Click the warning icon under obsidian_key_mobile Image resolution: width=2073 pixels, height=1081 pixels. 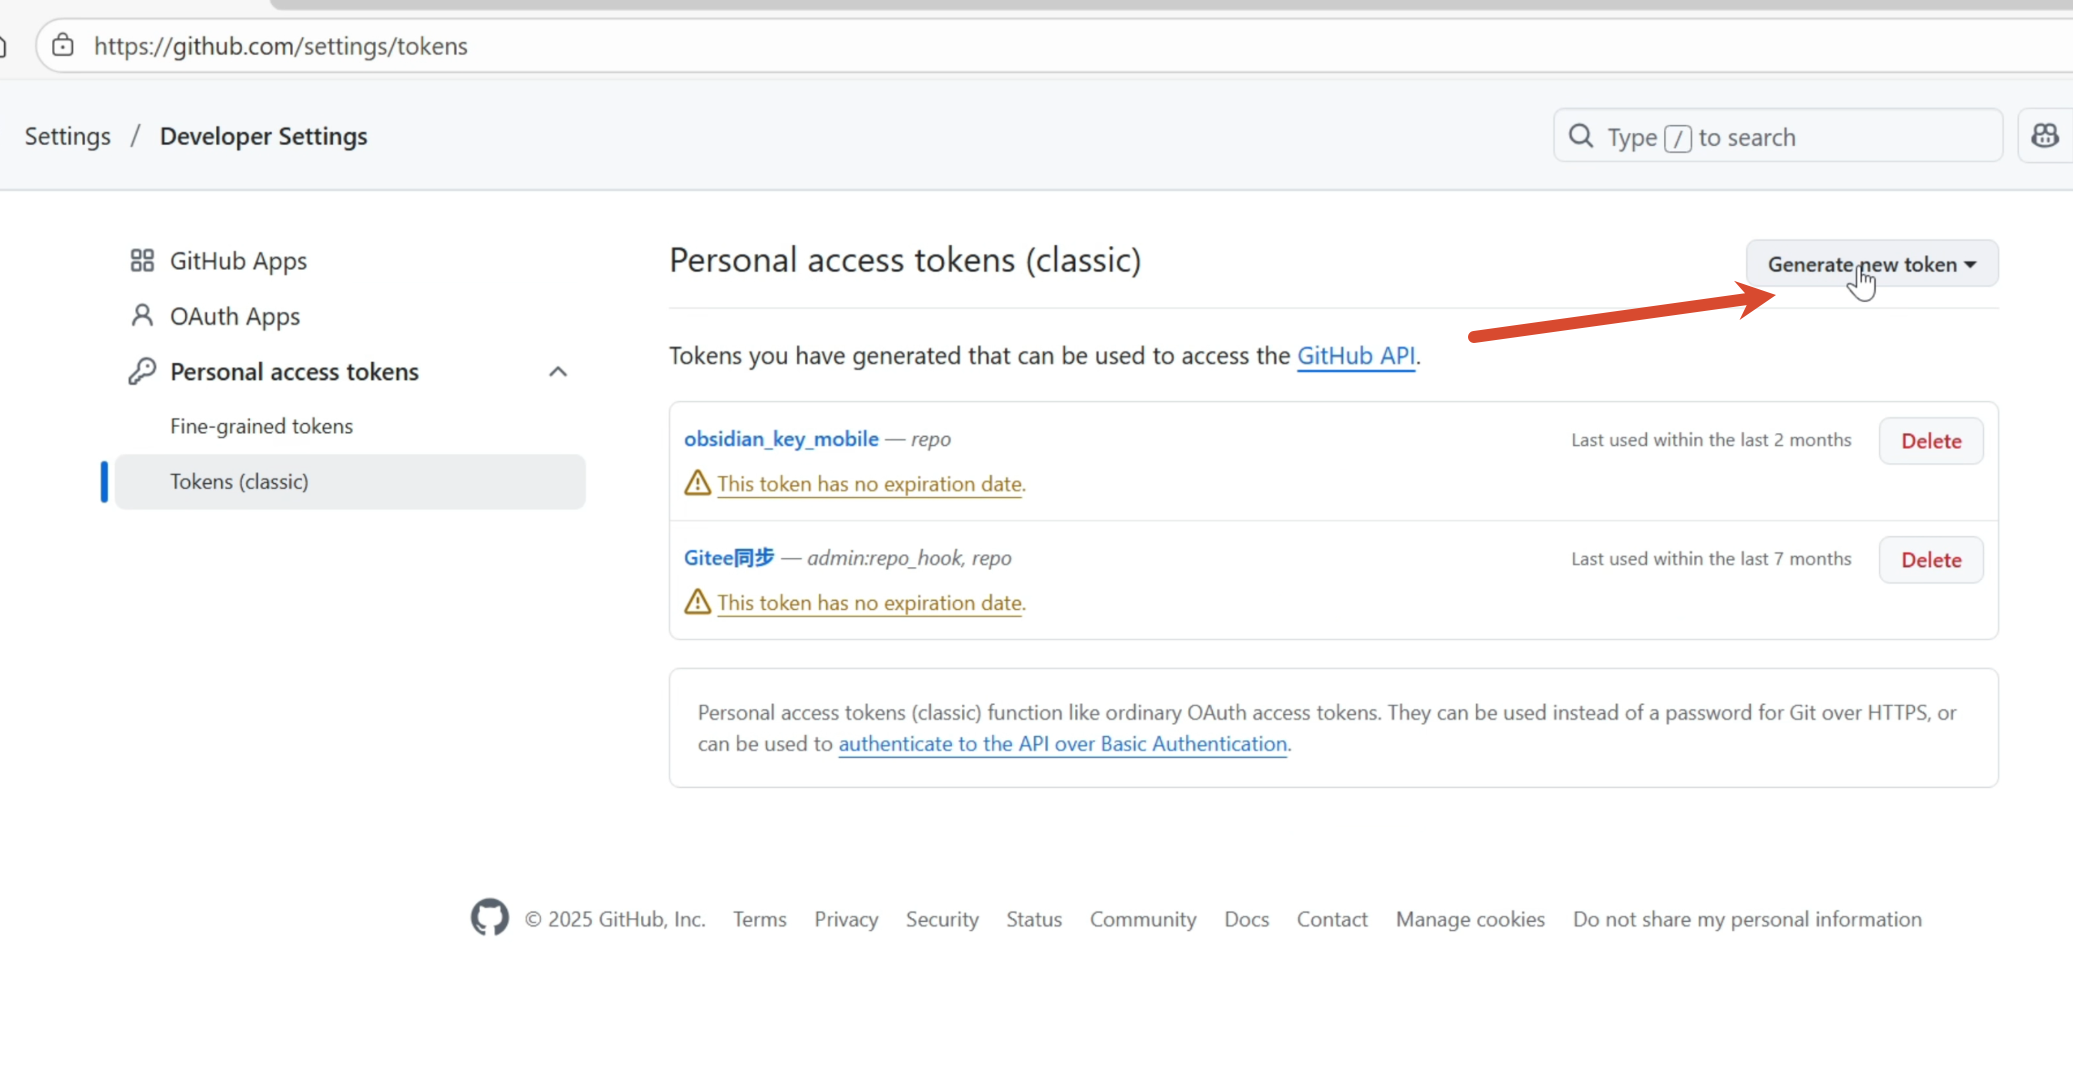[x=697, y=483]
